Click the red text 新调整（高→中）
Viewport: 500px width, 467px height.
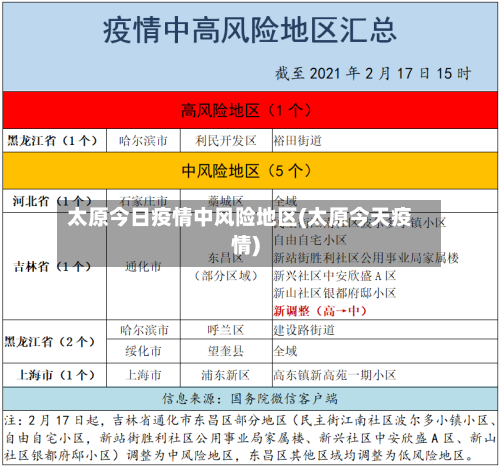pyautogui.click(x=320, y=311)
